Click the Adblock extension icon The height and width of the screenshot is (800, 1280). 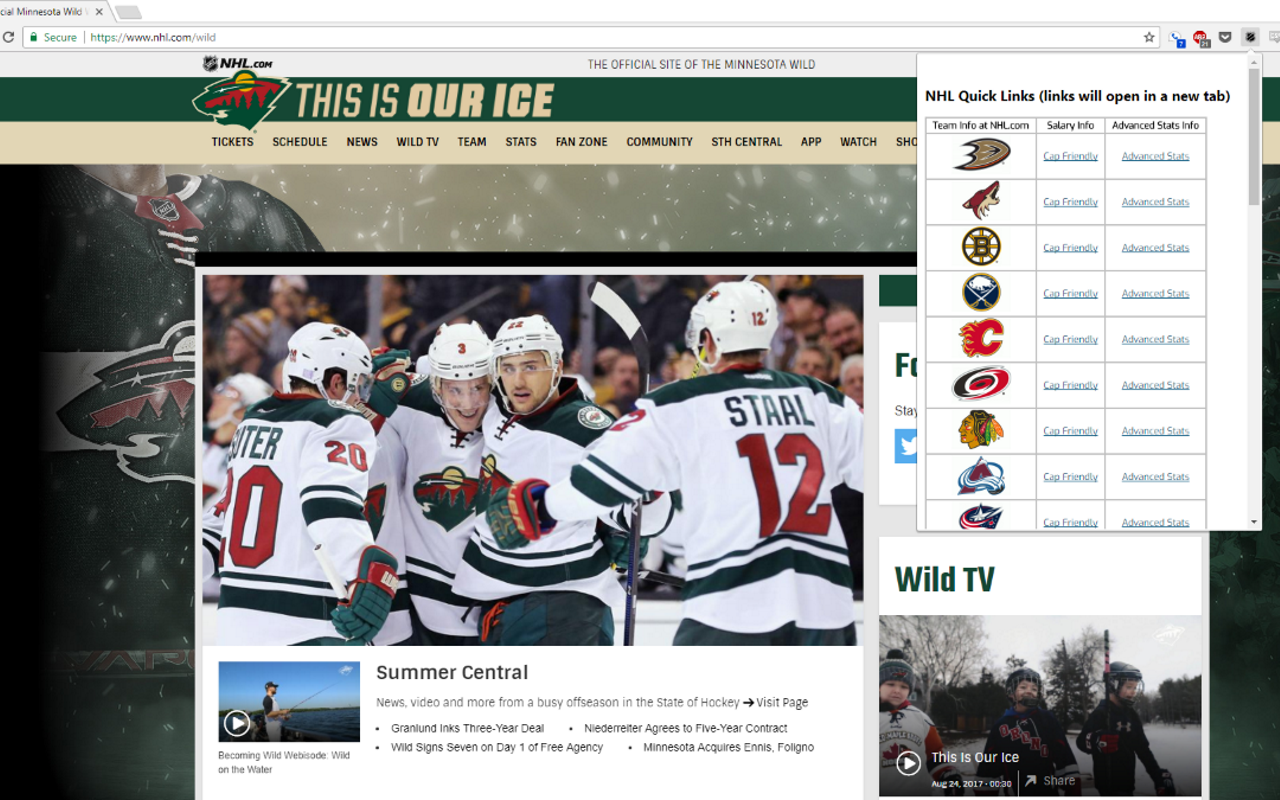tap(1201, 38)
